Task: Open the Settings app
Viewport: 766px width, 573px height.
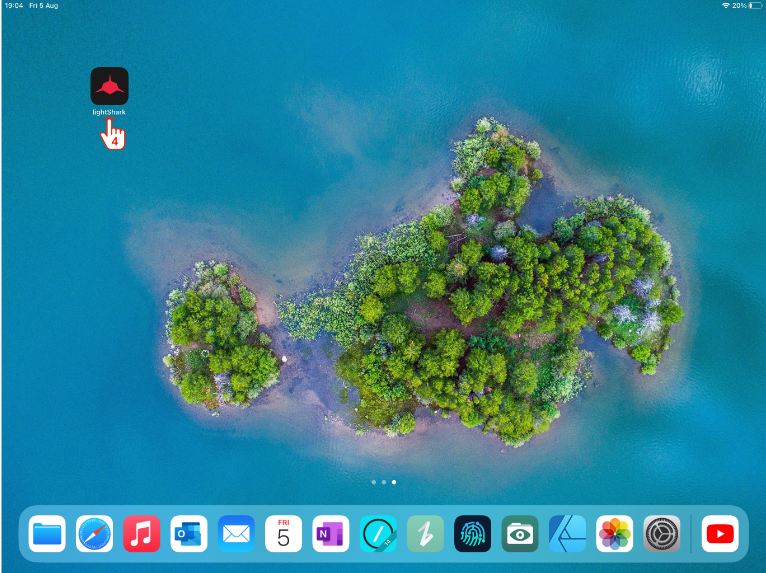Action: point(662,533)
